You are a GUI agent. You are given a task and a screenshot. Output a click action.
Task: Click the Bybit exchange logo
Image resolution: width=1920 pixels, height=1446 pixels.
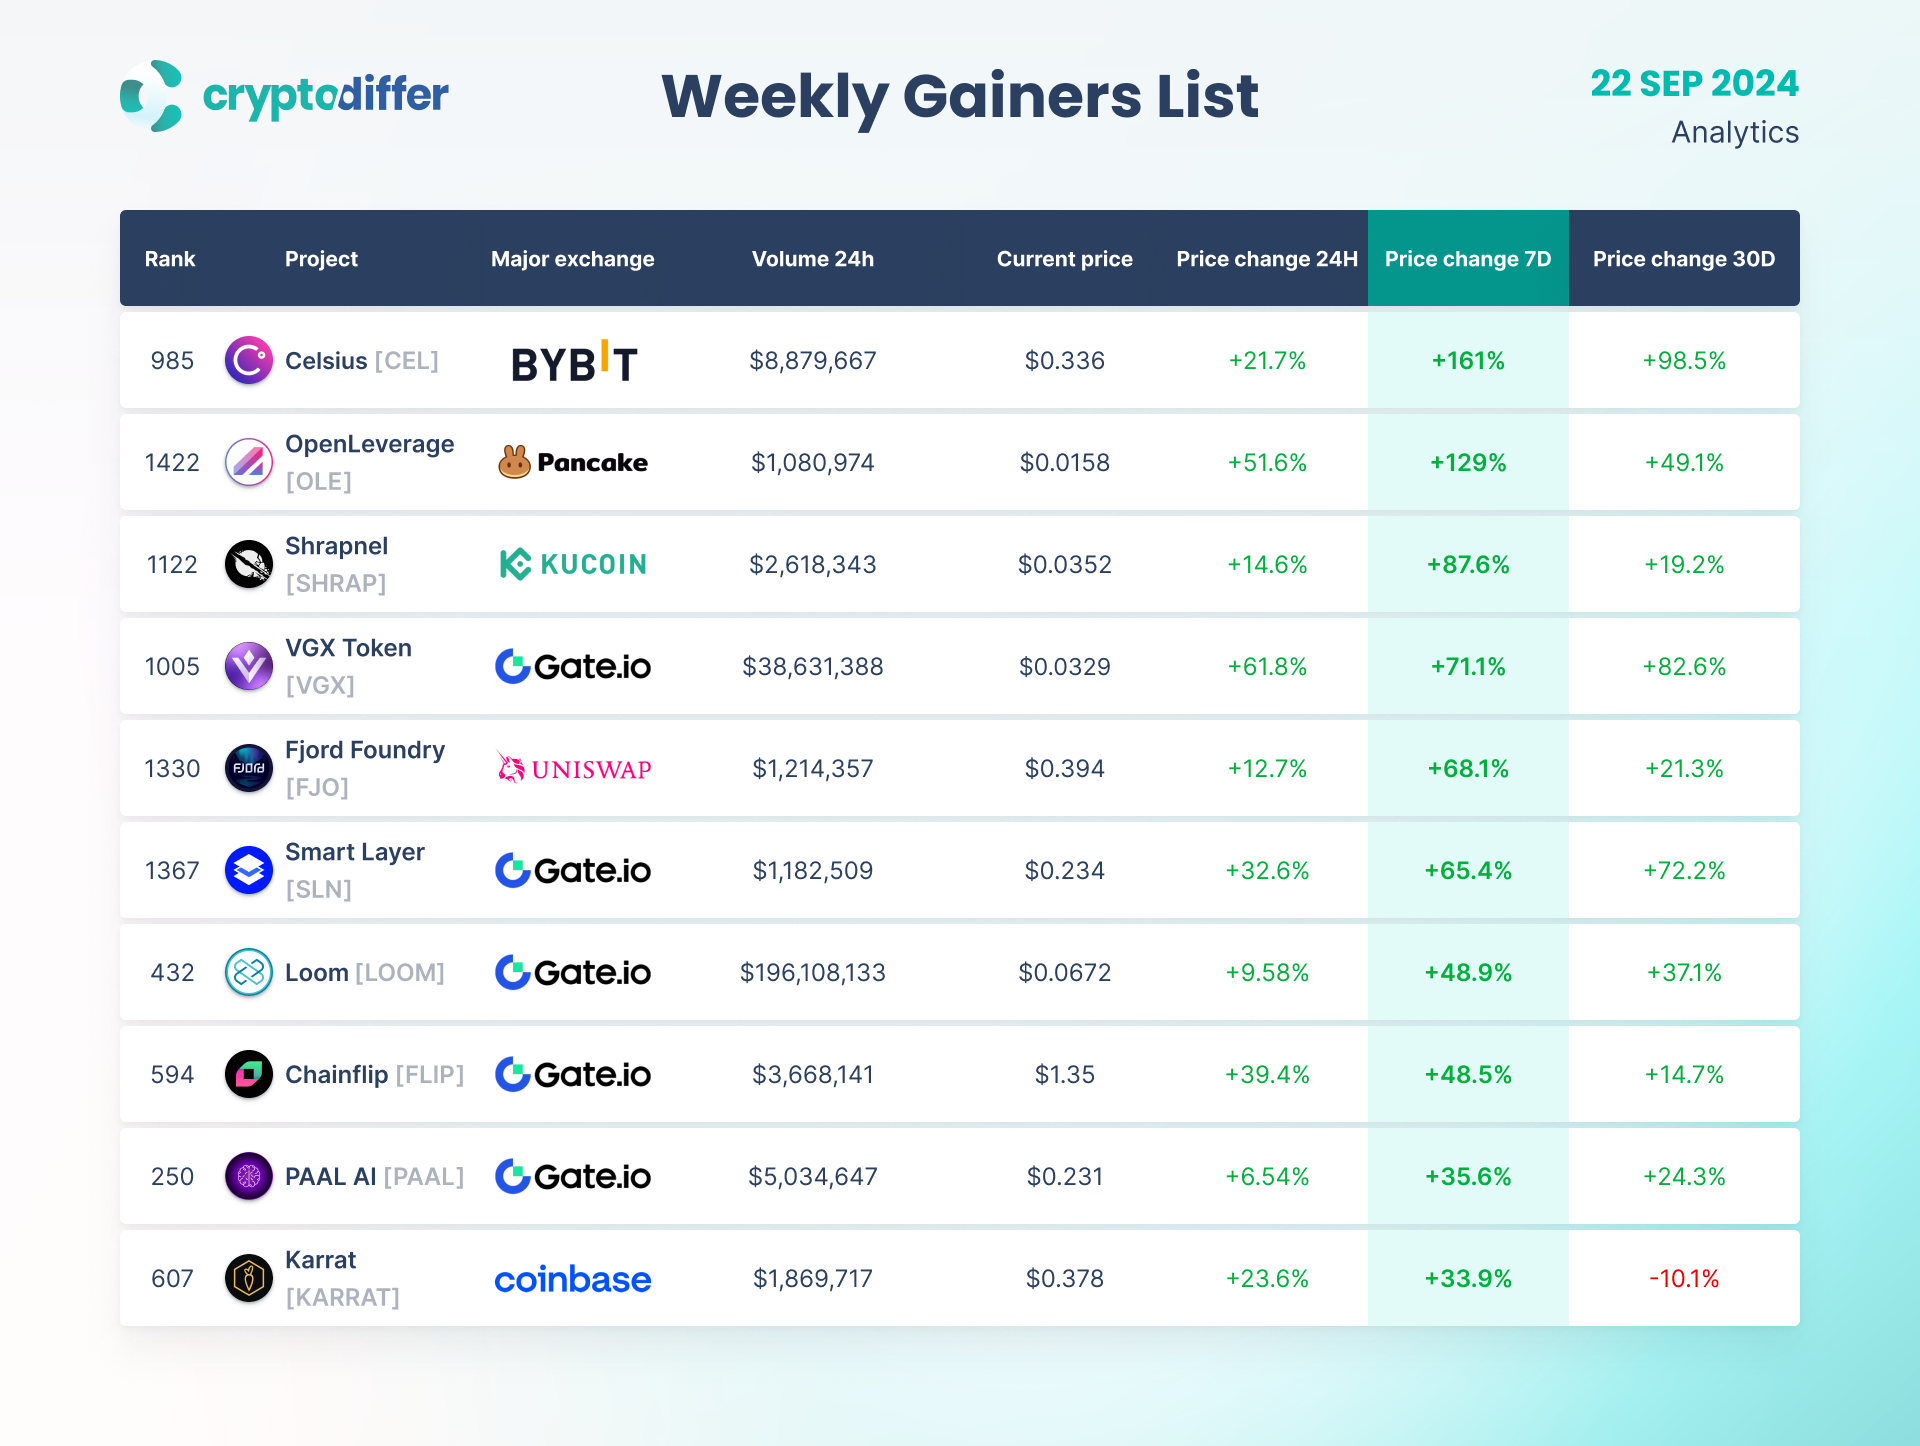[573, 362]
